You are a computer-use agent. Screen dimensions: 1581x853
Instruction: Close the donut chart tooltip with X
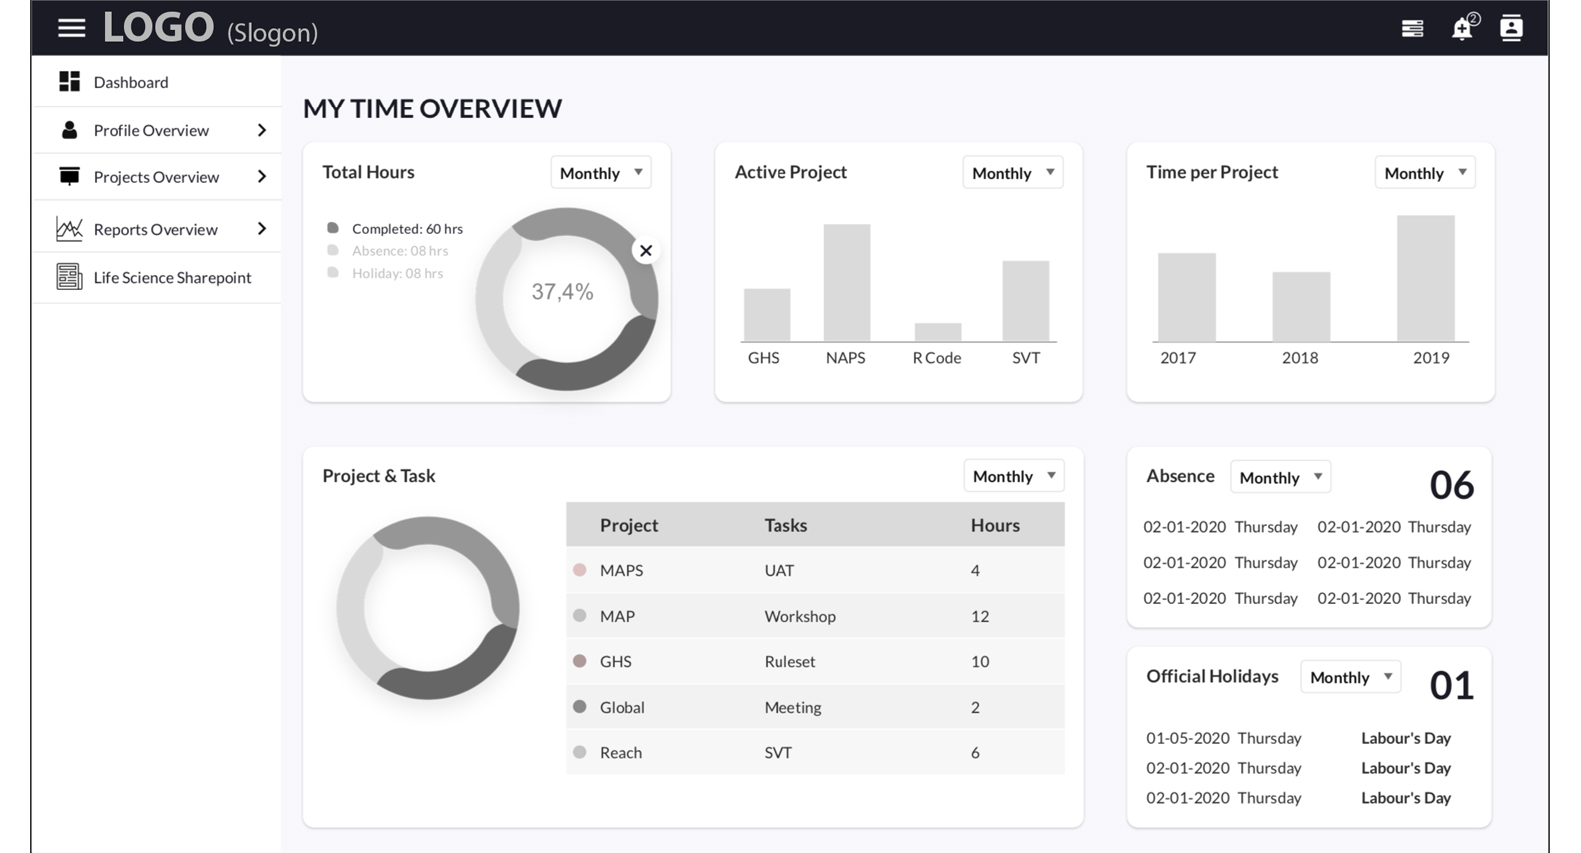click(x=646, y=251)
